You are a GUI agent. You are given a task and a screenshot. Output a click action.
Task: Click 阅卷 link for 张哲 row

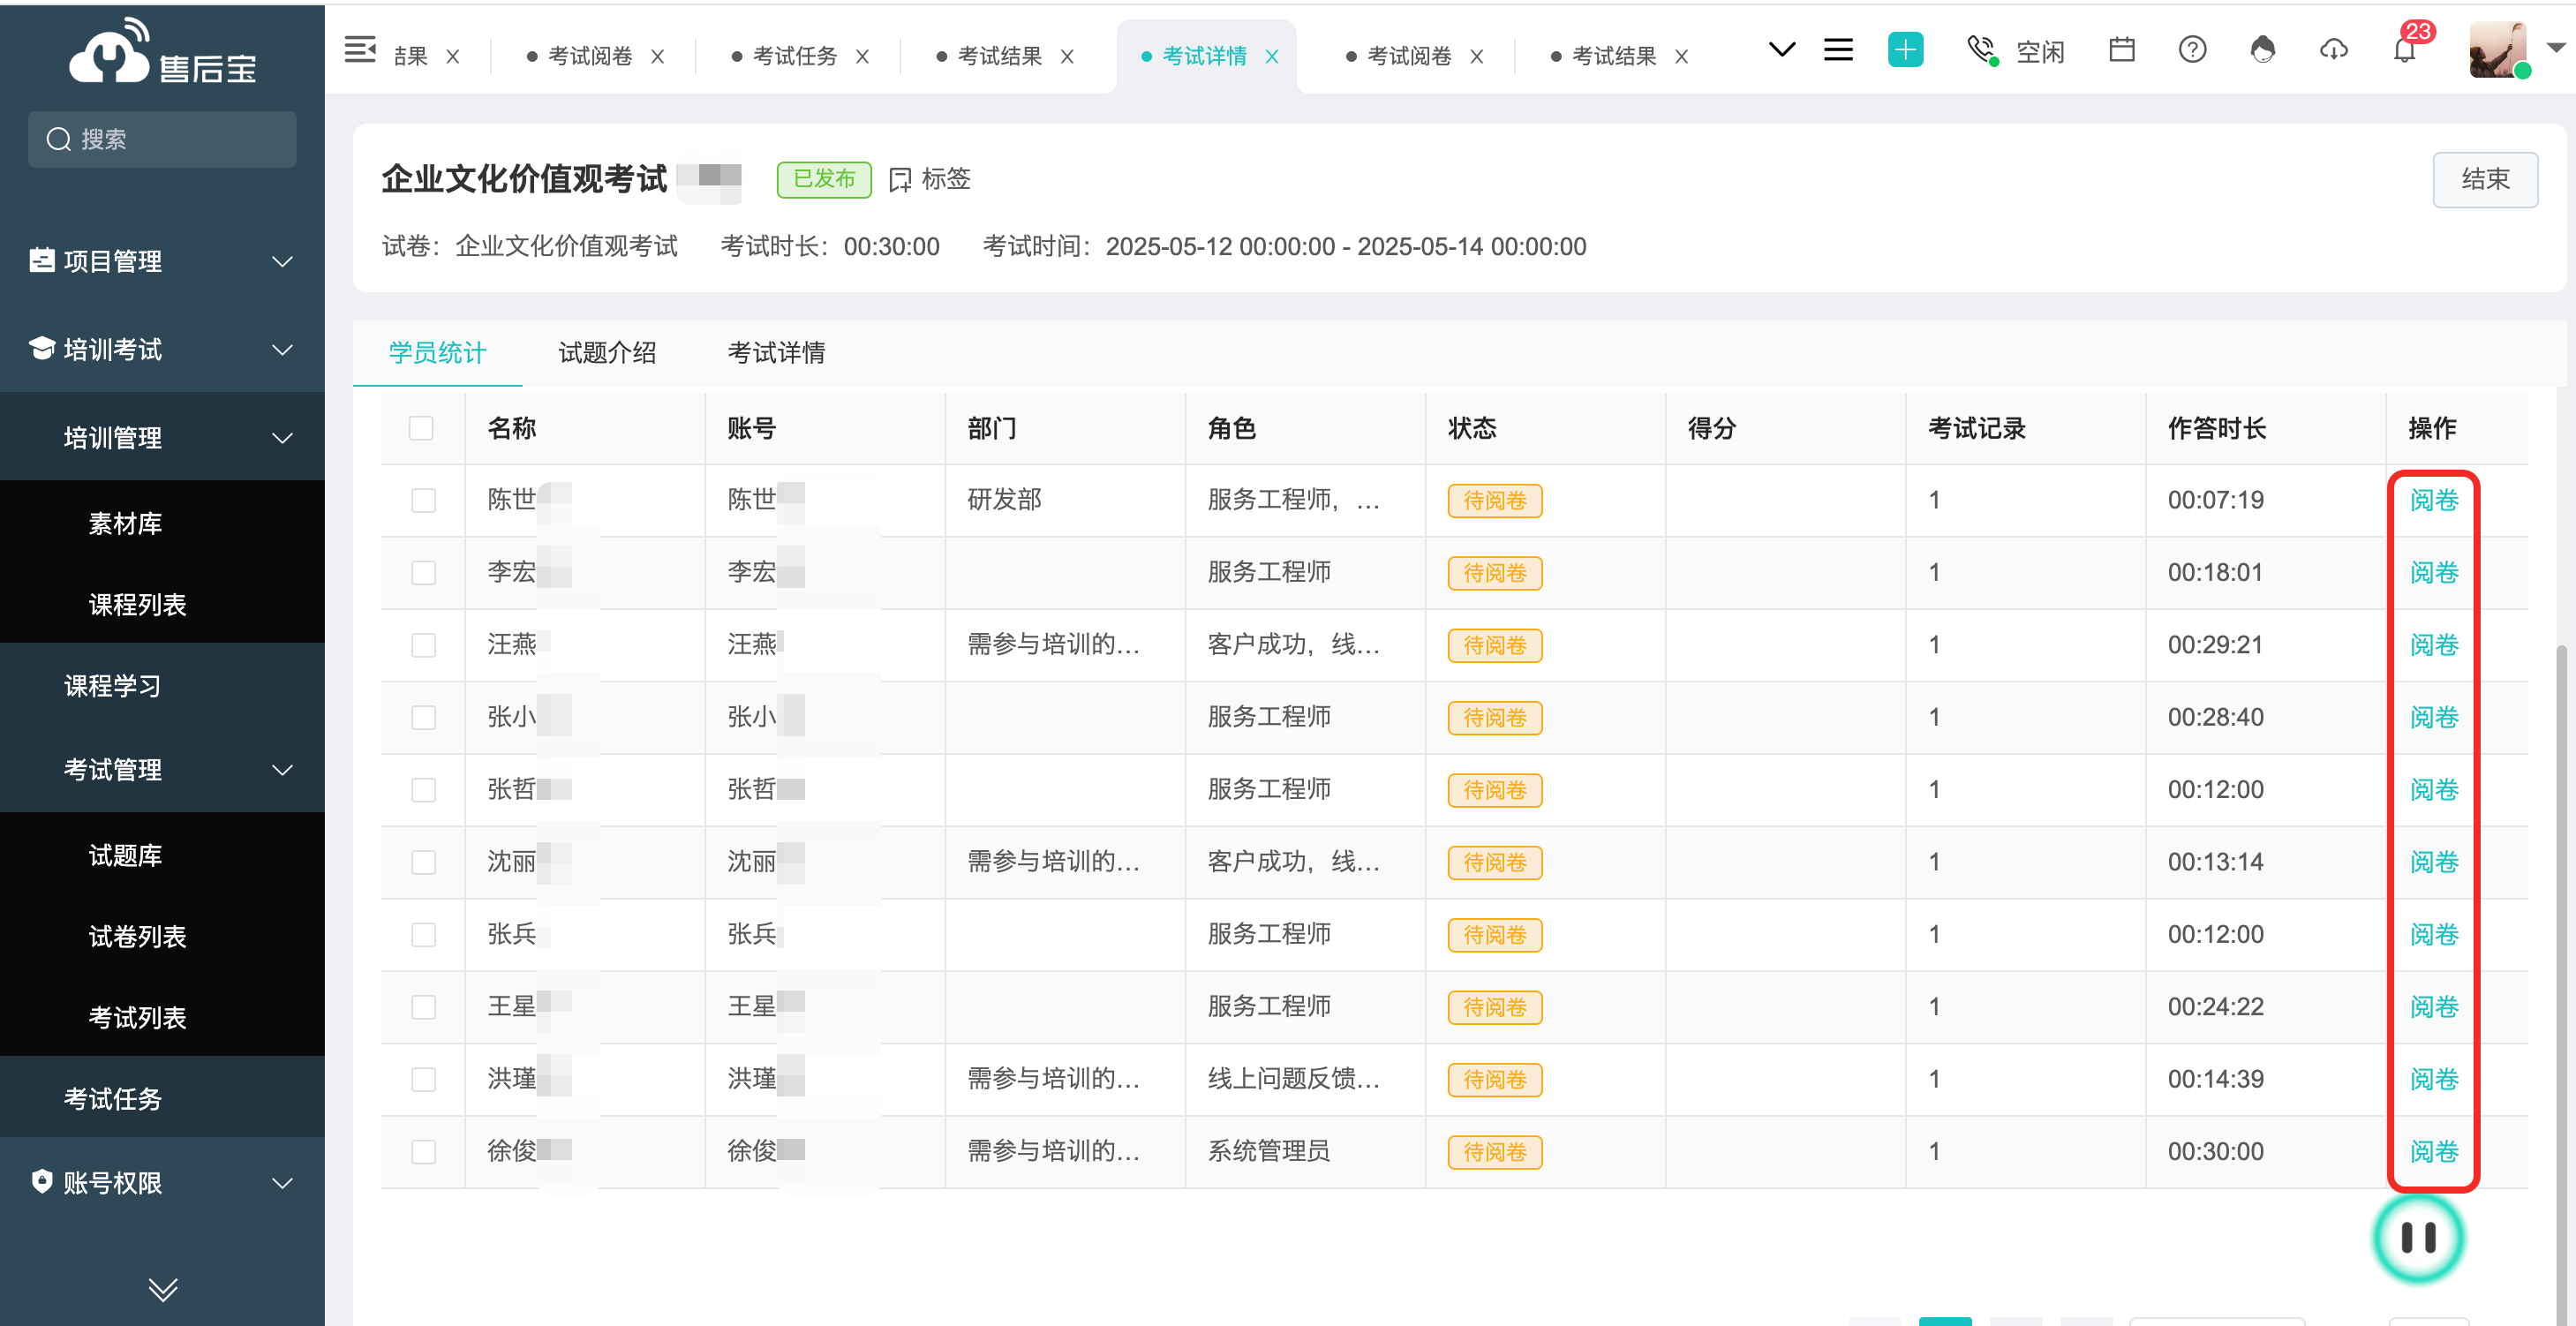[x=2433, y=789]
